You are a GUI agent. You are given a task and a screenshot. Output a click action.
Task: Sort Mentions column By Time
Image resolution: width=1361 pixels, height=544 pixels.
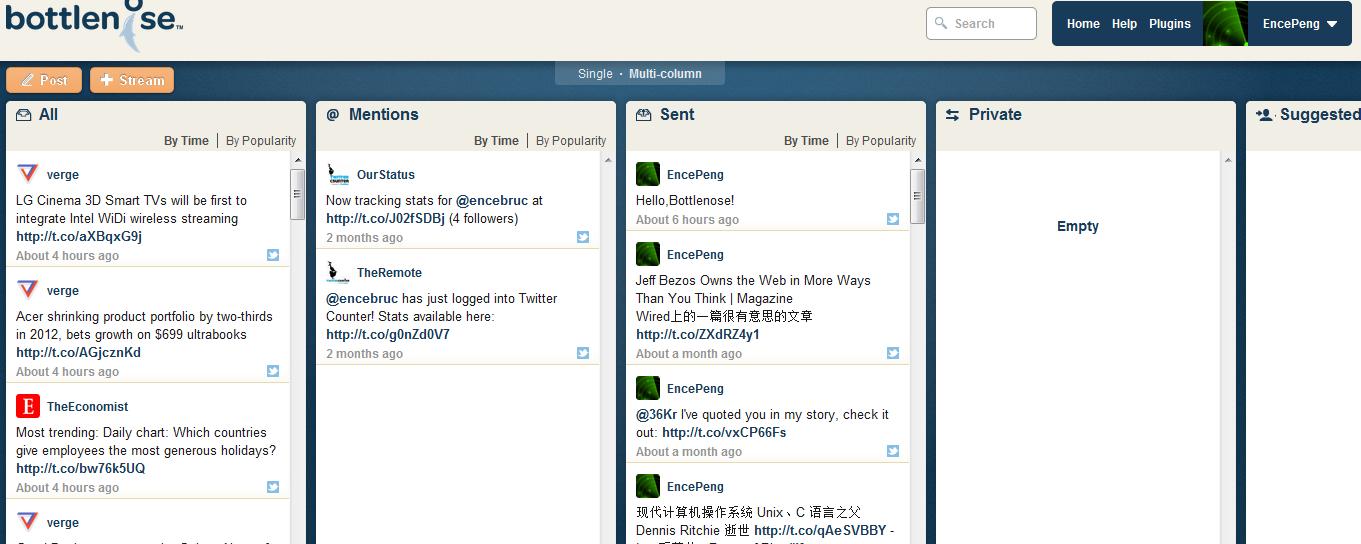click(x=496, y=141)
